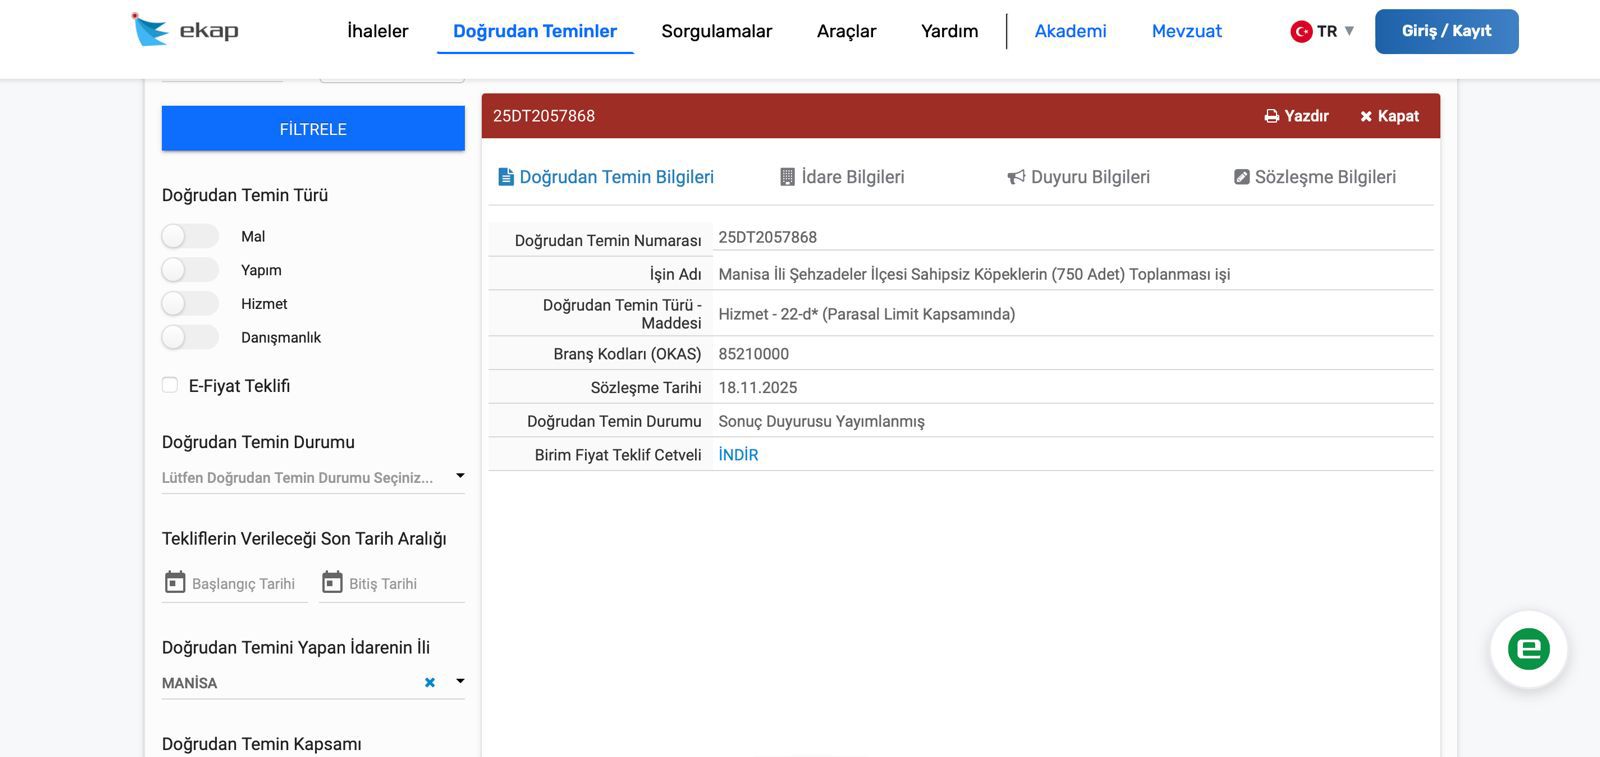Image resolution: width=1600 pixels, height=757 pixels.
Task: Switch on the Danışmanlık toggle
Action: tap(189, 337)
